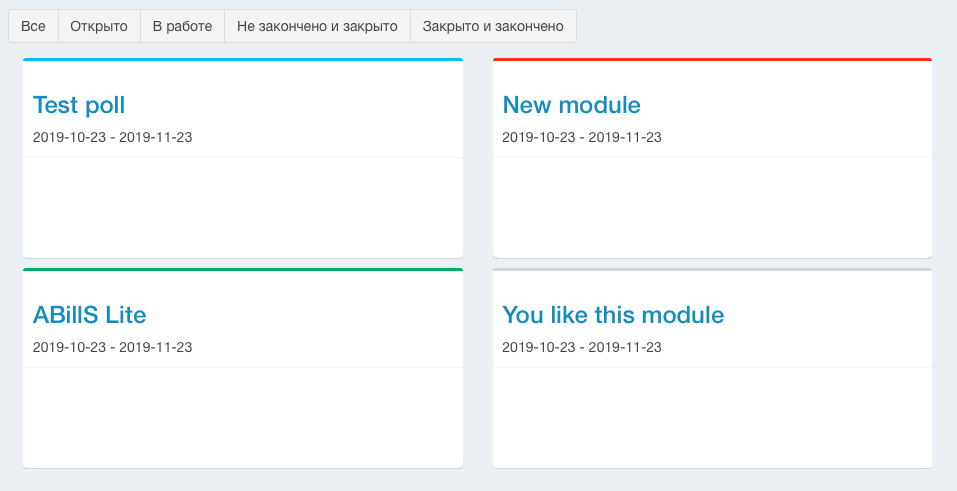
Task: Click the blue top border of Test poll card
Action: point(242,60)
